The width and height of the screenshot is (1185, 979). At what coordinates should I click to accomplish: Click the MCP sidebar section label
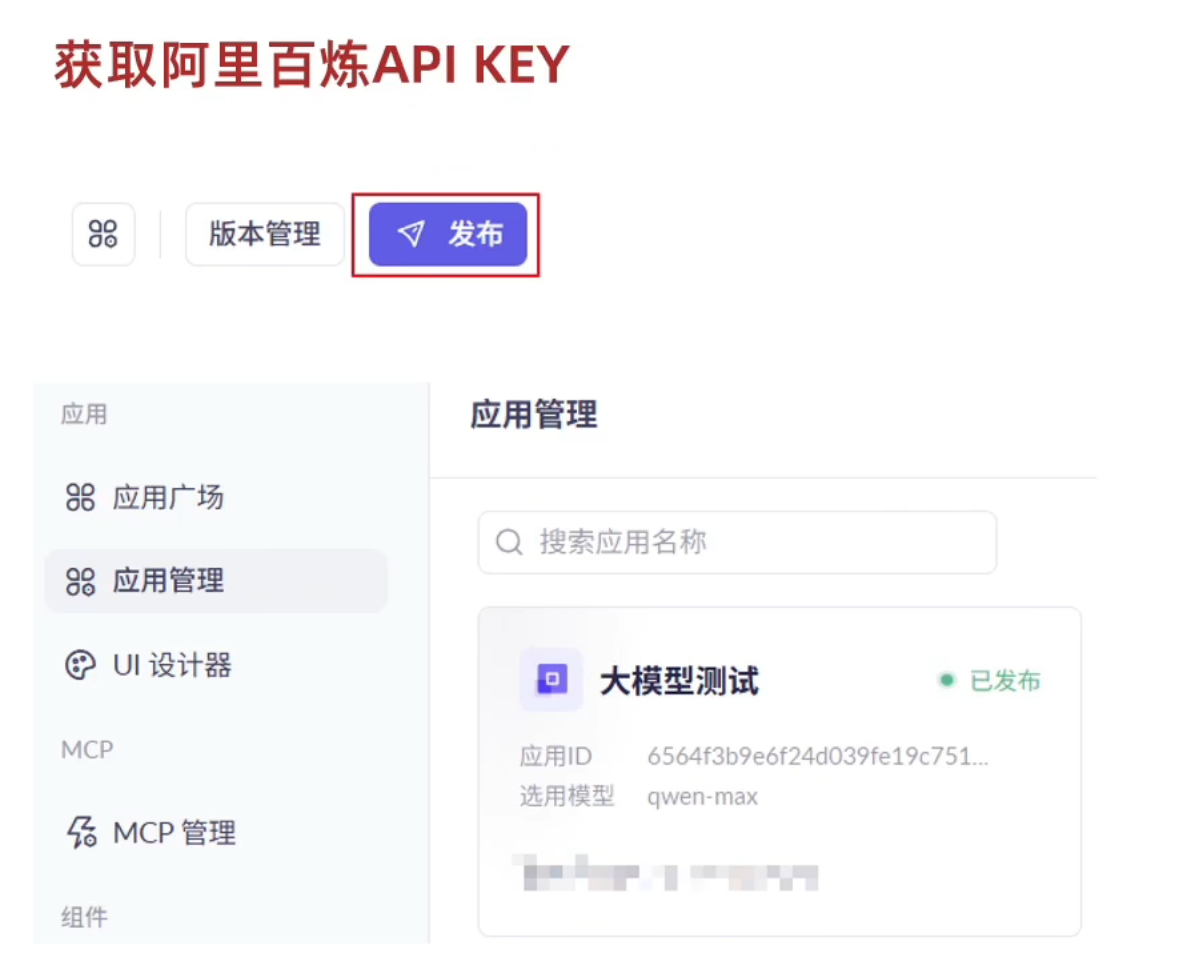pos(87,749)
